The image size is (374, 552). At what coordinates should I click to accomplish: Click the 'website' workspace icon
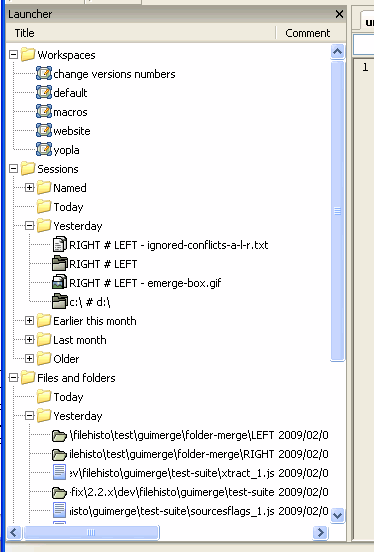[44, 131]
